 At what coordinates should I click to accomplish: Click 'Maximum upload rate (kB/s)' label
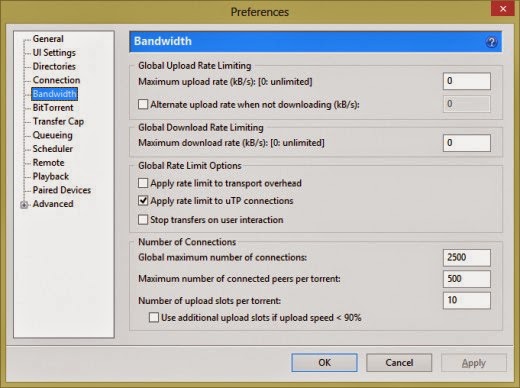click(225, 82)
